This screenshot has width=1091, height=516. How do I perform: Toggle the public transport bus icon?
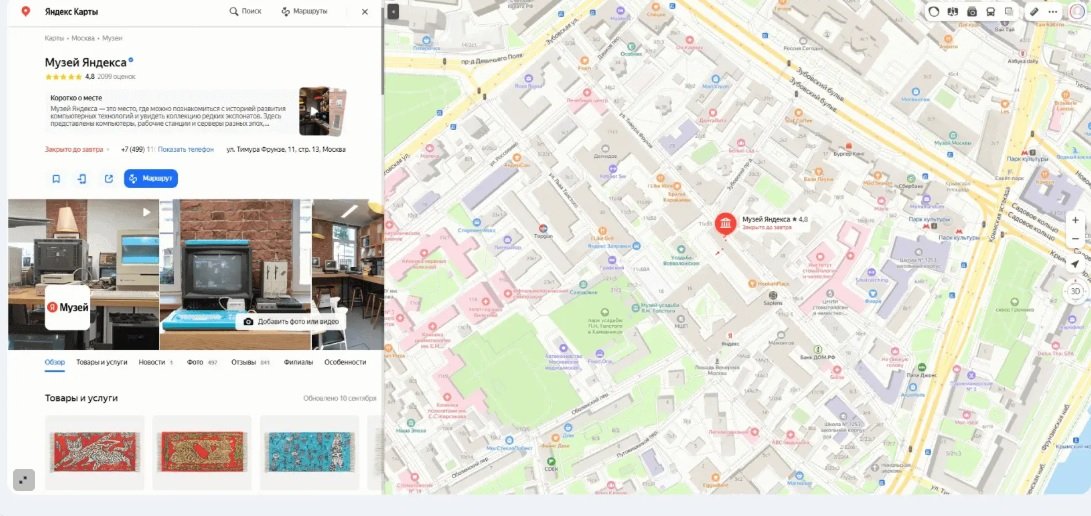pos(991,12)
